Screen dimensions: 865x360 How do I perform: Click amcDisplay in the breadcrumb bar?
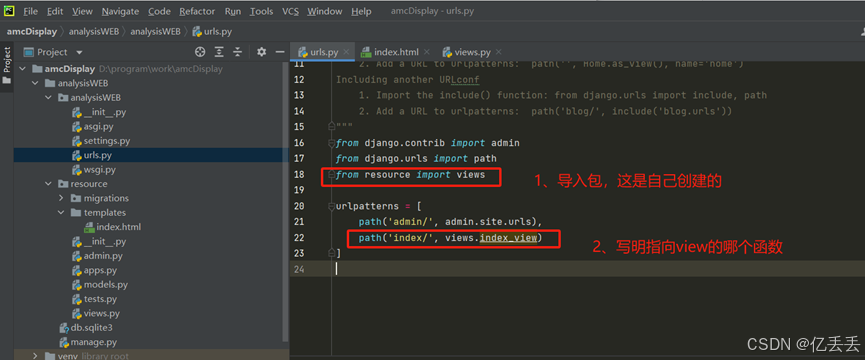(31, 31)
